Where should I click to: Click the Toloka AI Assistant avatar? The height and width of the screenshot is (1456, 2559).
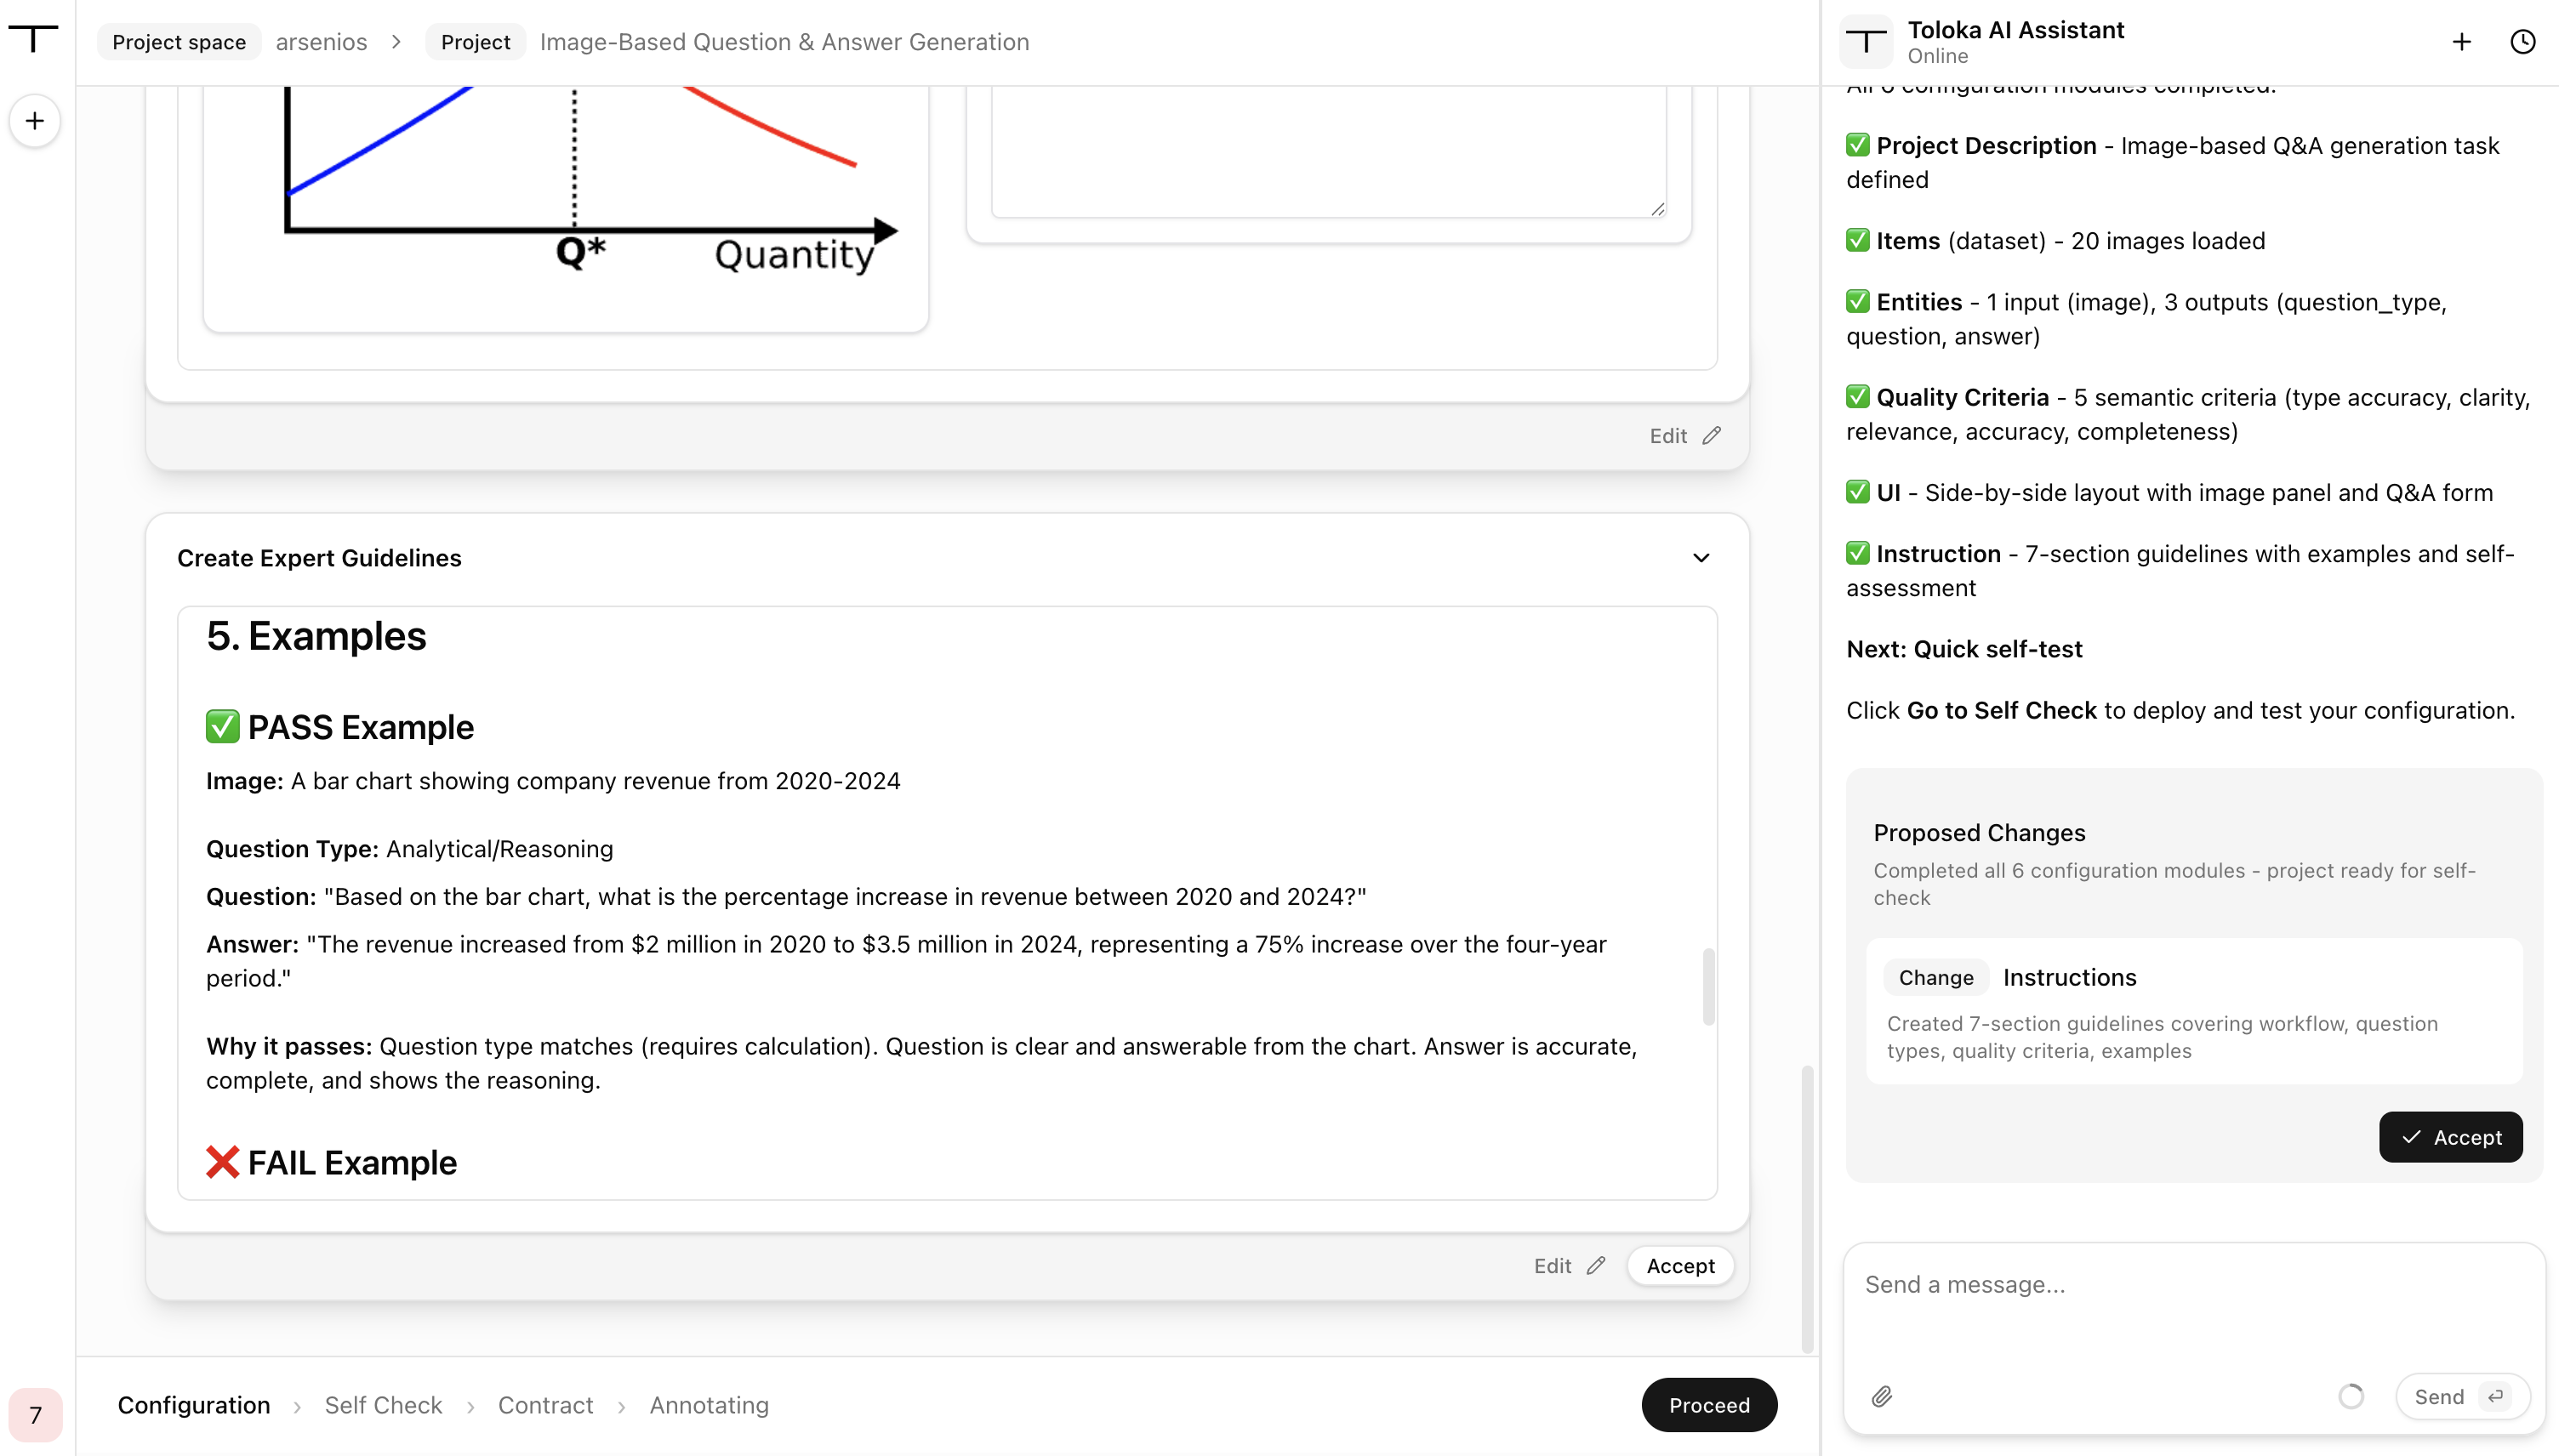pyautogui.click(x=1866, y=42)
